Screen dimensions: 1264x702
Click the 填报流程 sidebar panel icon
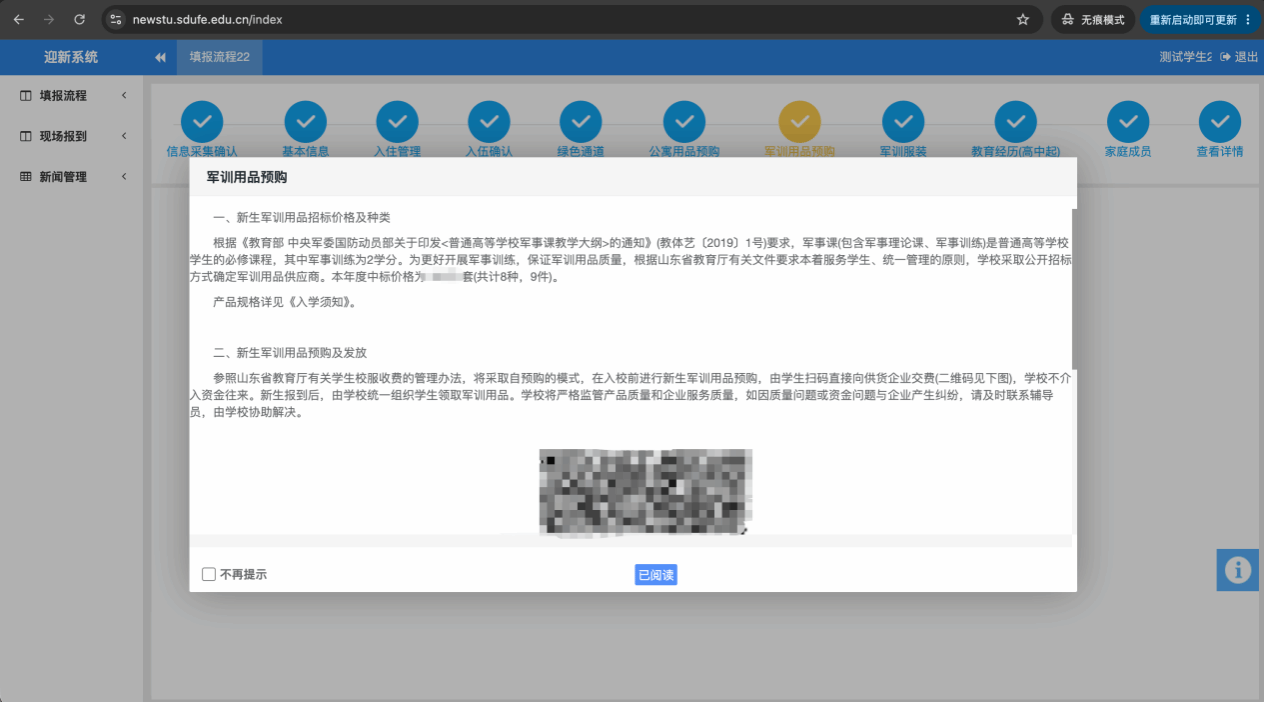[x=26, y=96]
